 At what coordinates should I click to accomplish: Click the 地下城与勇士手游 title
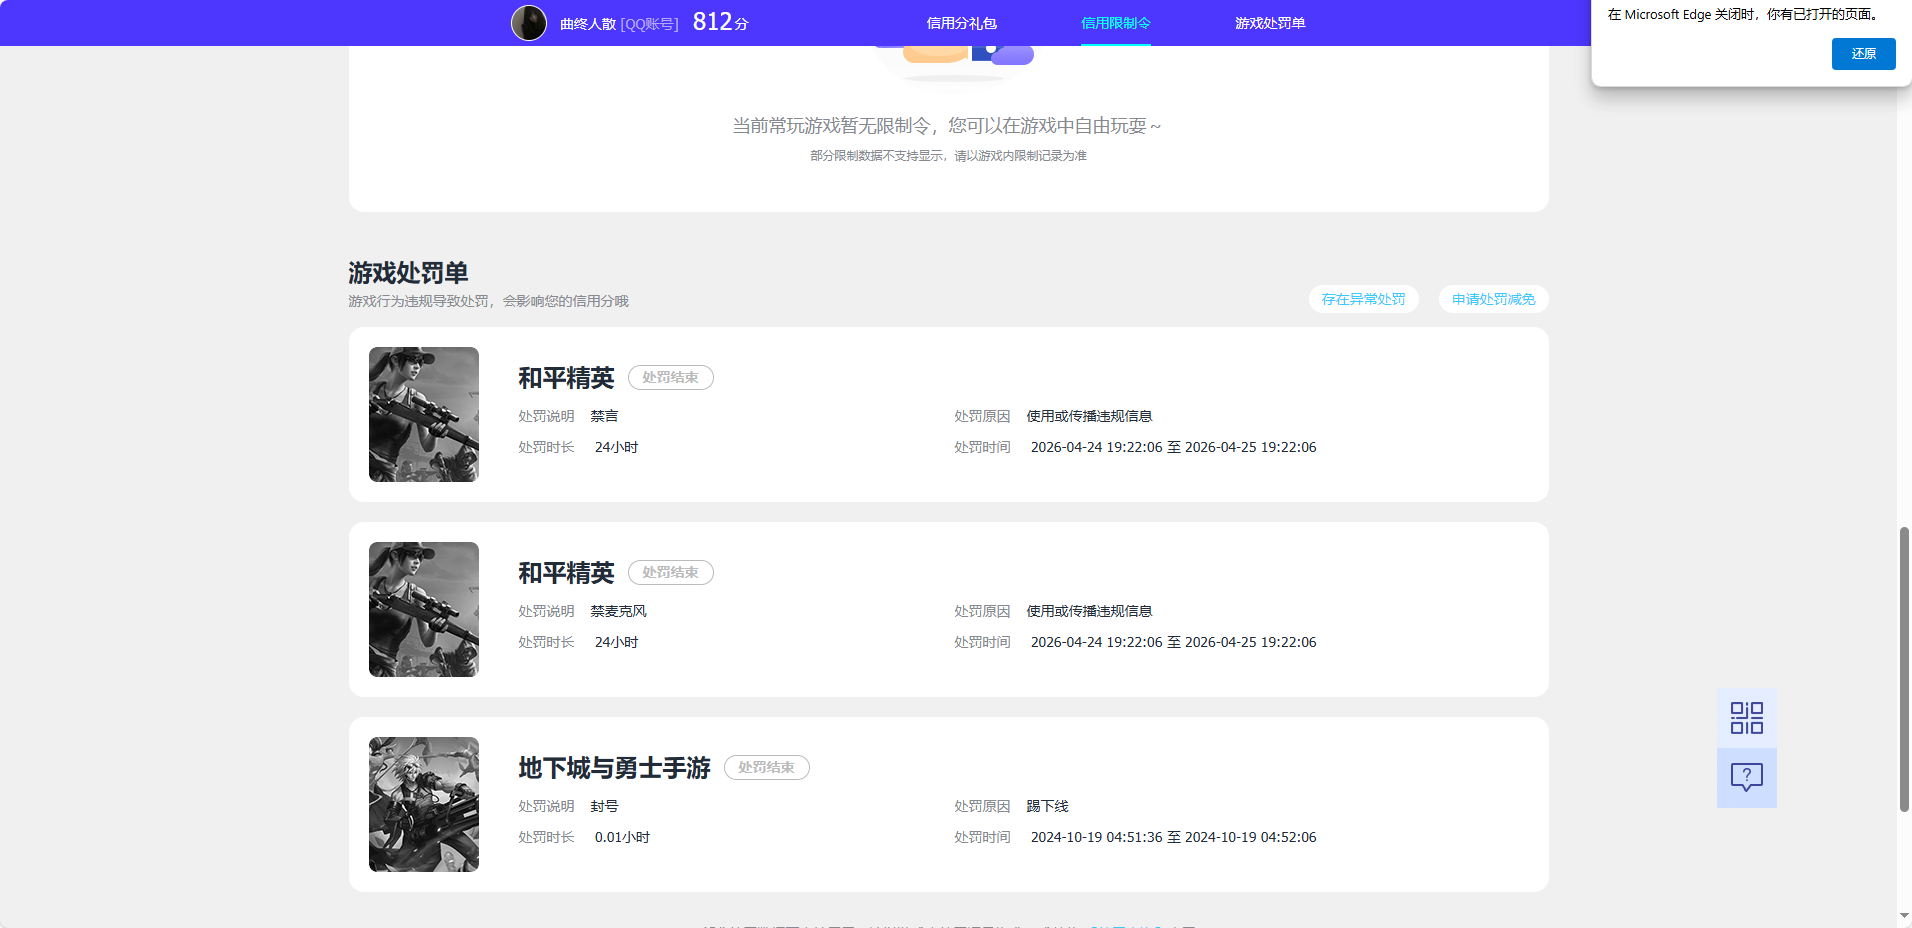(x=614, y=768)
